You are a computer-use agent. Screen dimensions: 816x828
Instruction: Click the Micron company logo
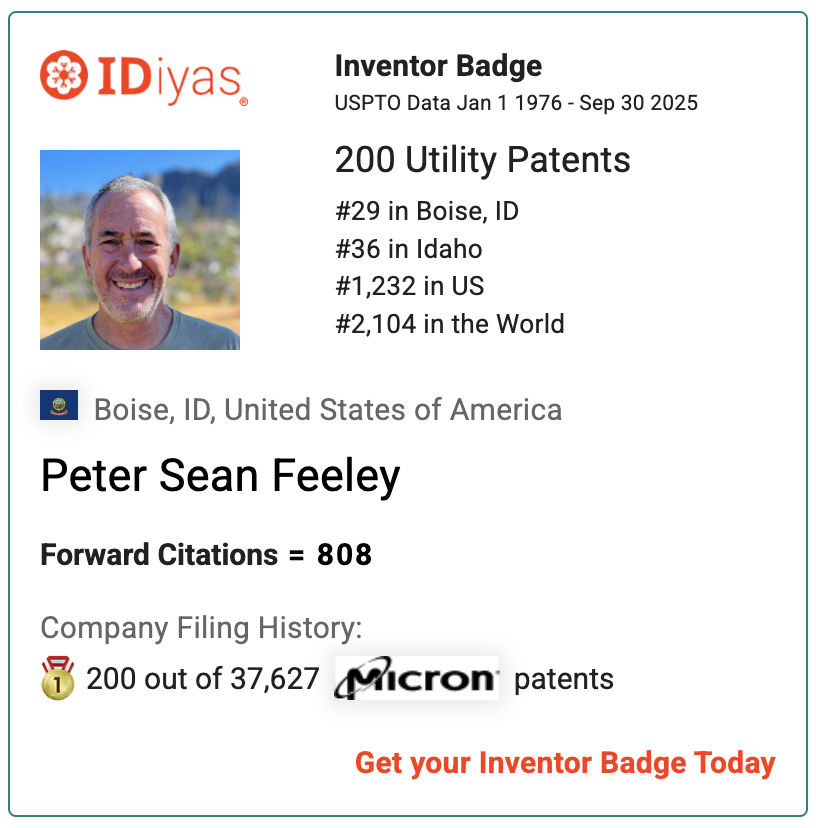(x=417, y=678)
